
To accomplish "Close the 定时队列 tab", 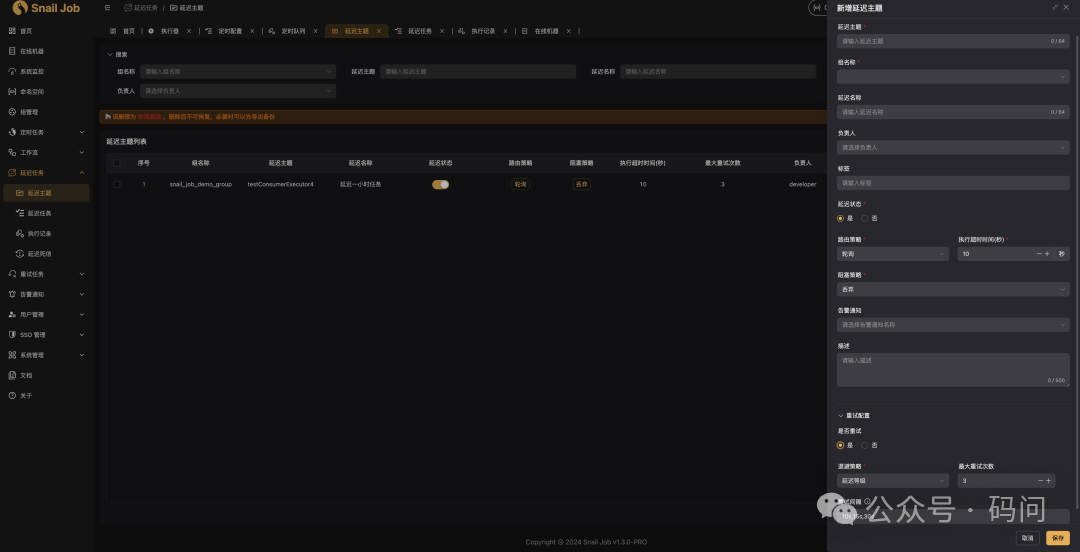I will (x=315, y=31).
